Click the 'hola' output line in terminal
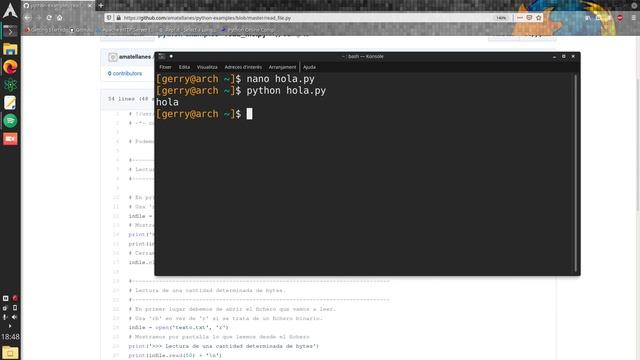The height and width of the screenshot is (360, 640). point(167,102)
